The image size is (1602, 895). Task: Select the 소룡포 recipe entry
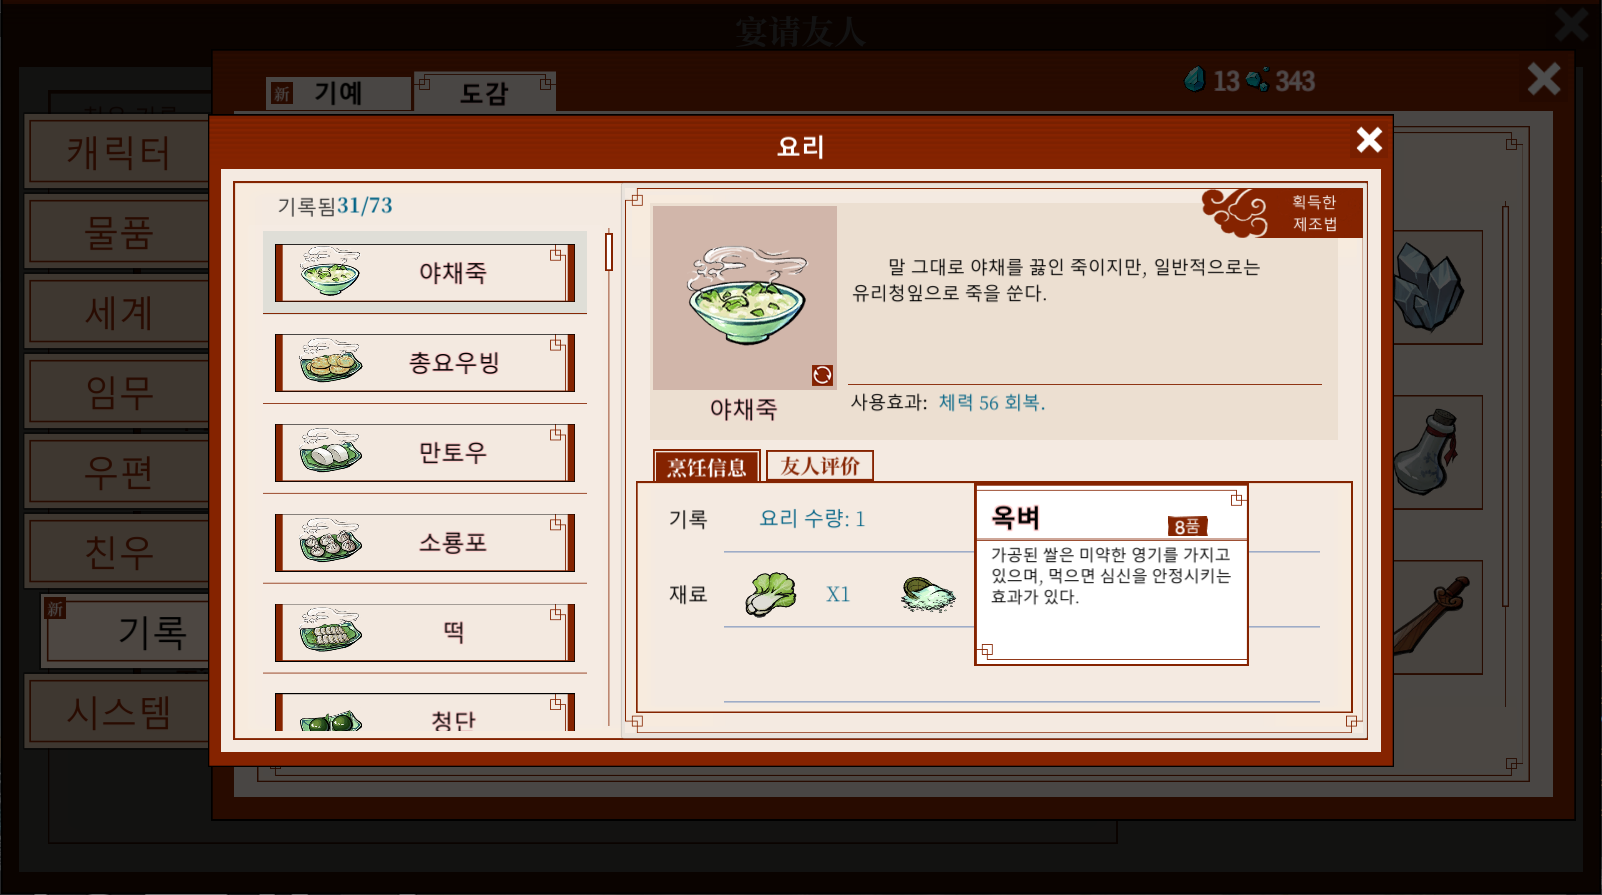[425, 543]
